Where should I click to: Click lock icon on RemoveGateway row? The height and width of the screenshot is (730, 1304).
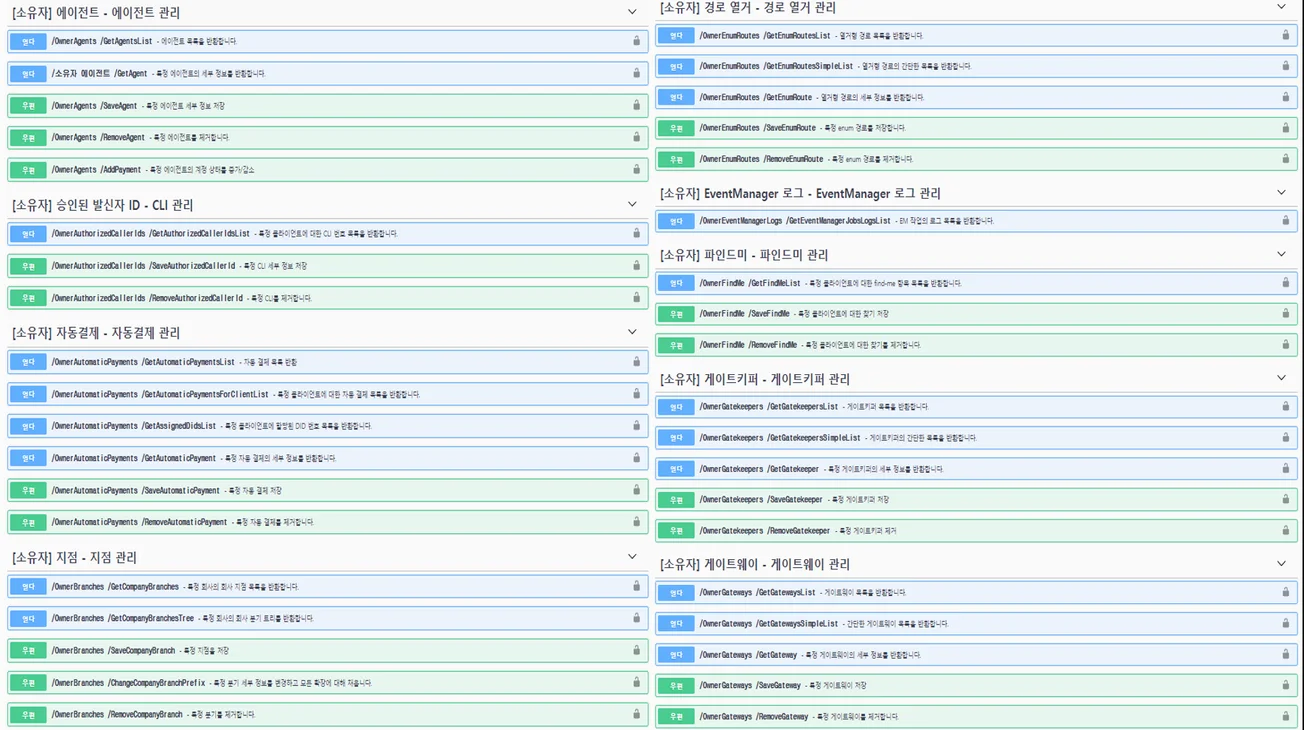tap(1286, 716)
